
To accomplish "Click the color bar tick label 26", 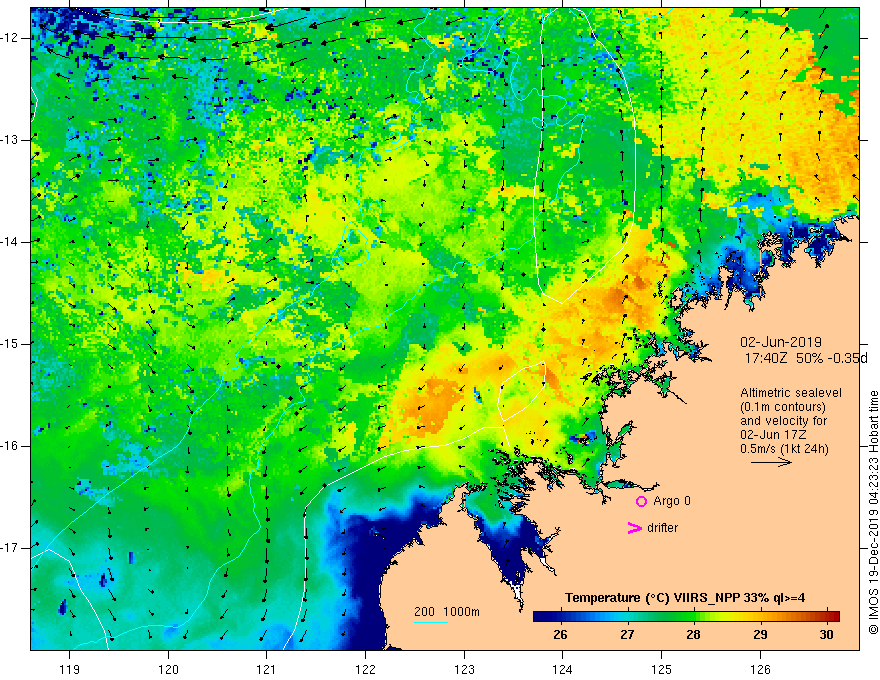I will coord(560,635).
